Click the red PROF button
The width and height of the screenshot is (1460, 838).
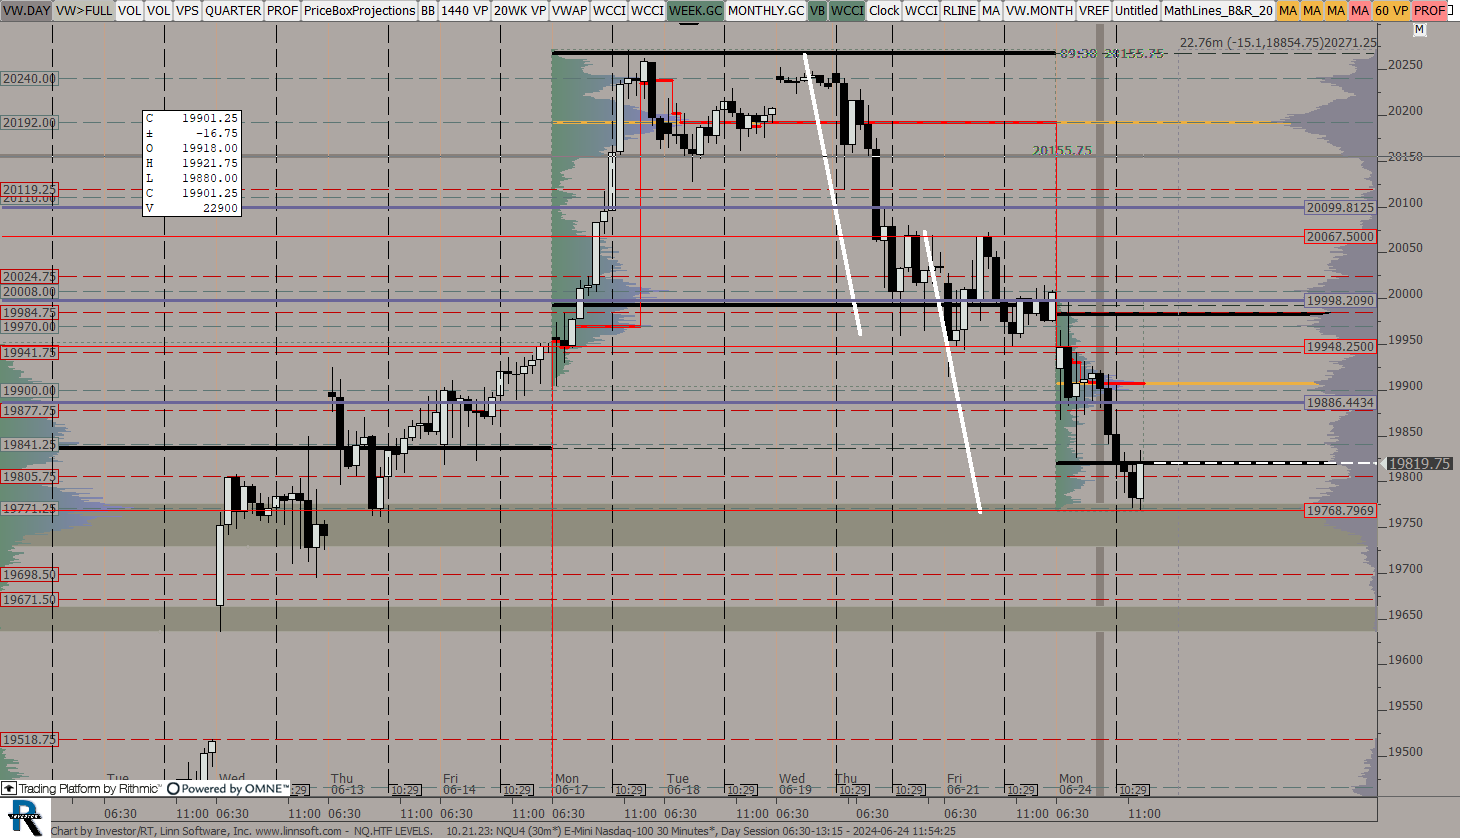pos(1429,10)
